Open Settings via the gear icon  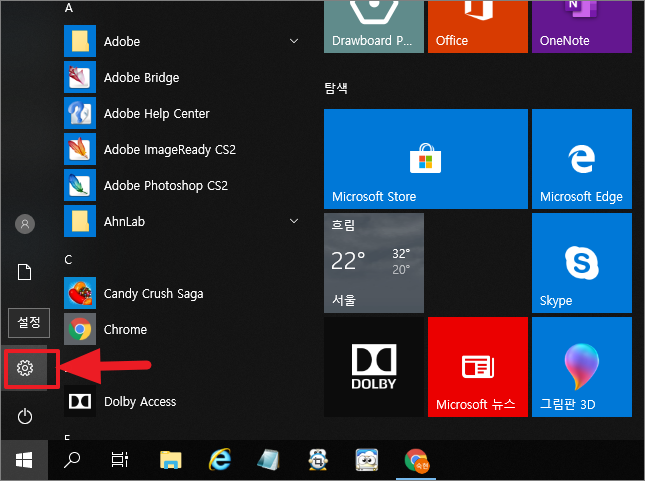[25, 367]
